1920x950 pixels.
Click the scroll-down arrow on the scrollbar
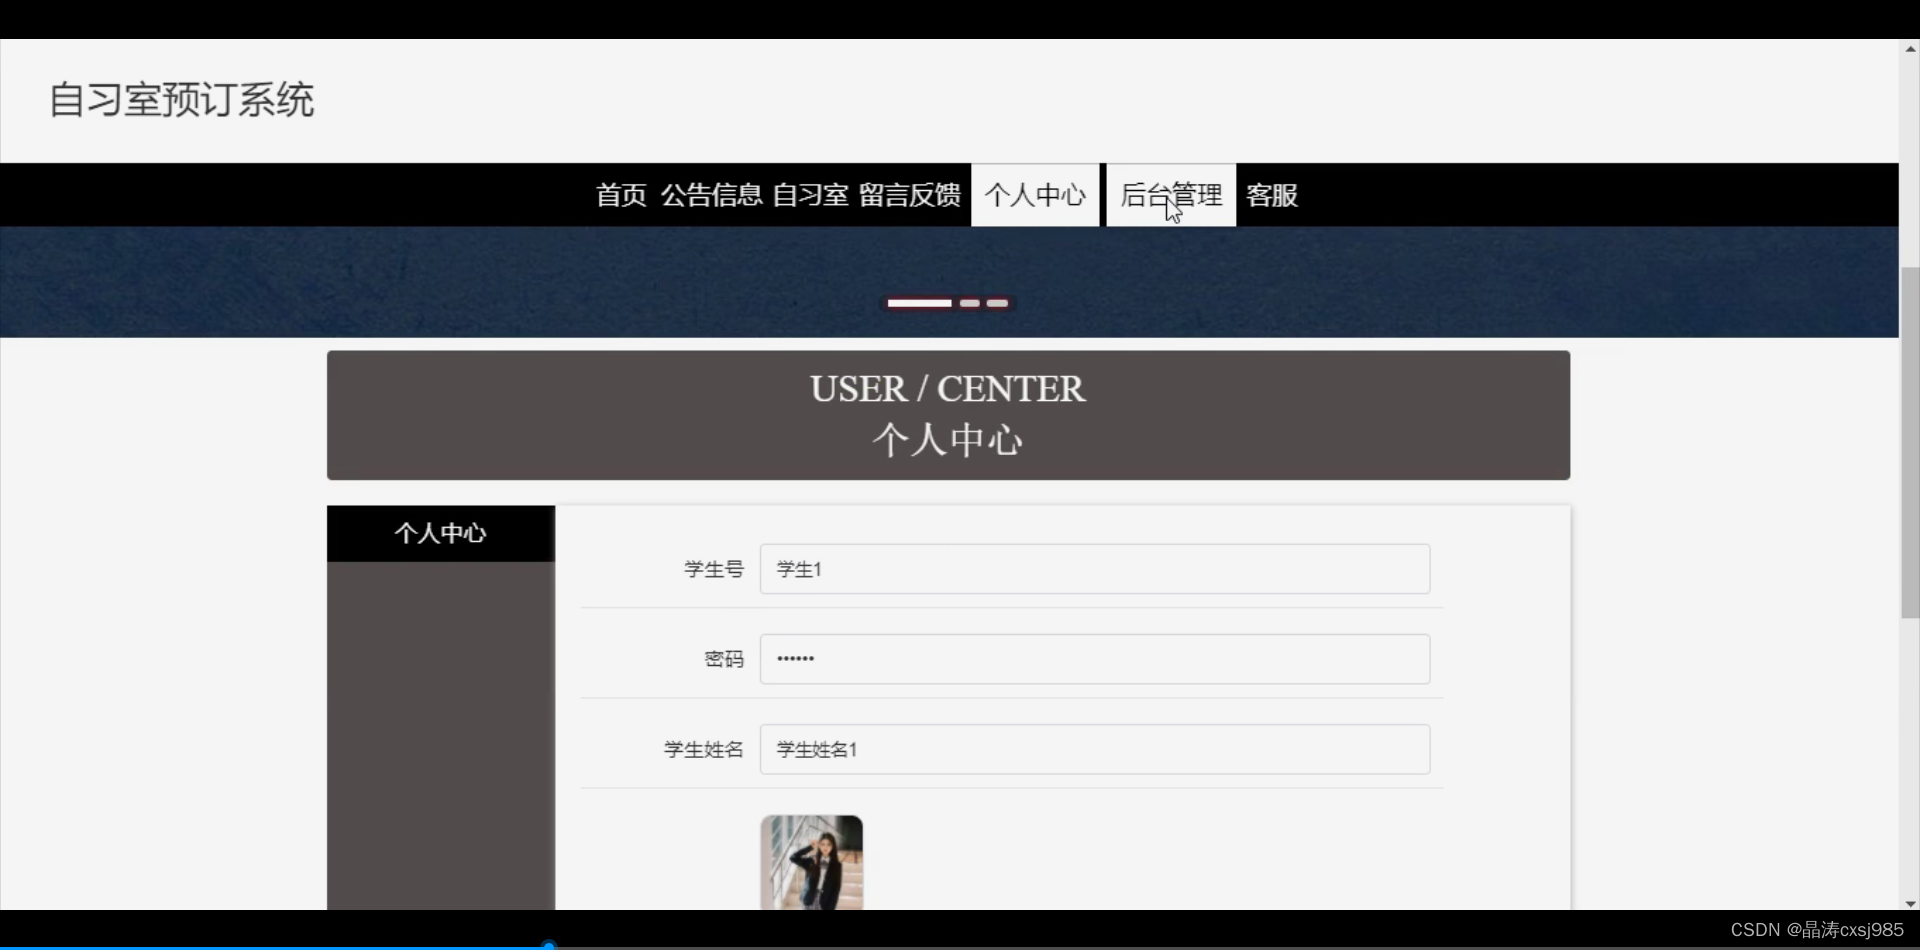click(x=1908, y=902)
